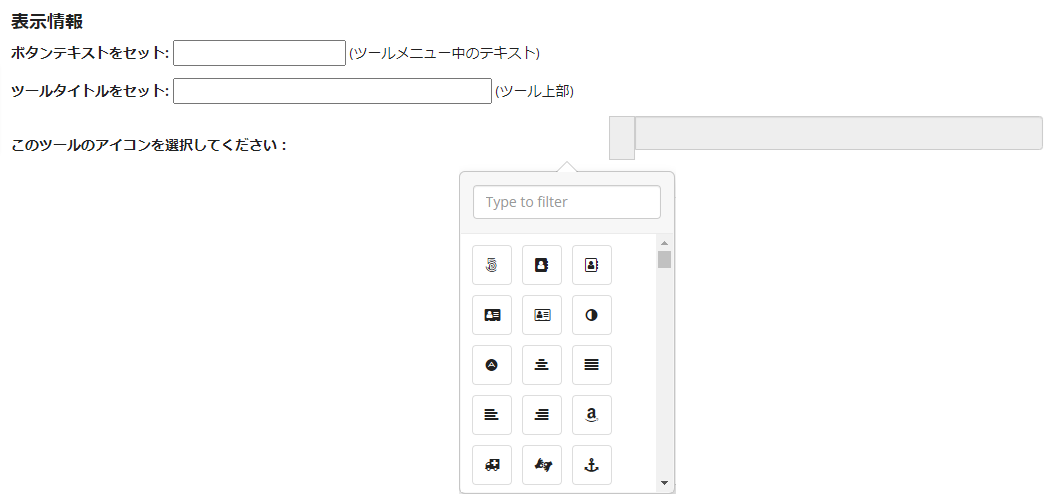Select the solid address card icon
This screenshot has height=503, width=1054.
coord(492,315)
